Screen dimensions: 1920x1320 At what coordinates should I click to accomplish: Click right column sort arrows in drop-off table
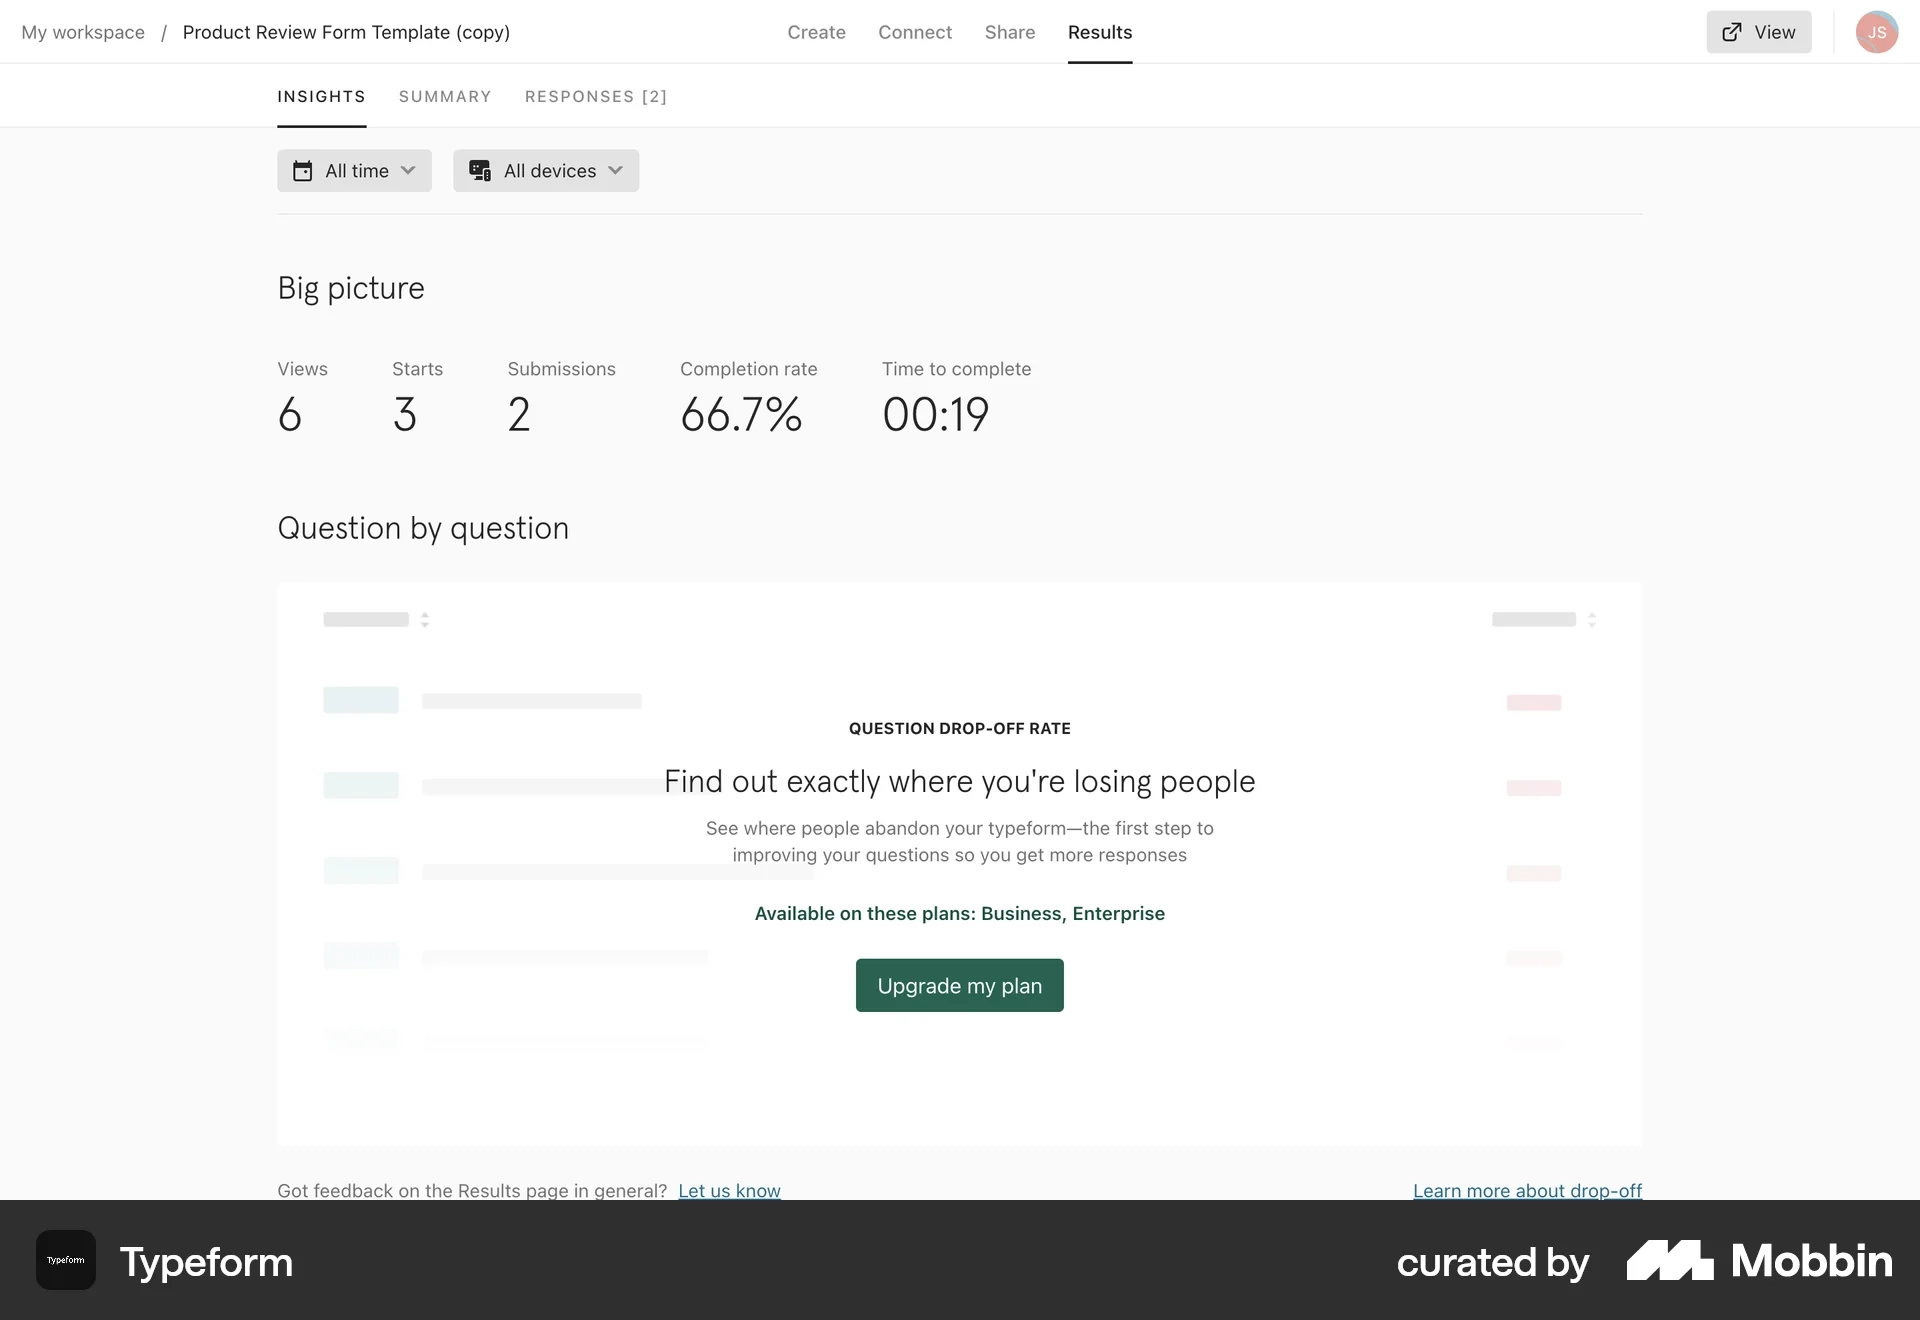pyautogui.click(x=1592, y=620)
